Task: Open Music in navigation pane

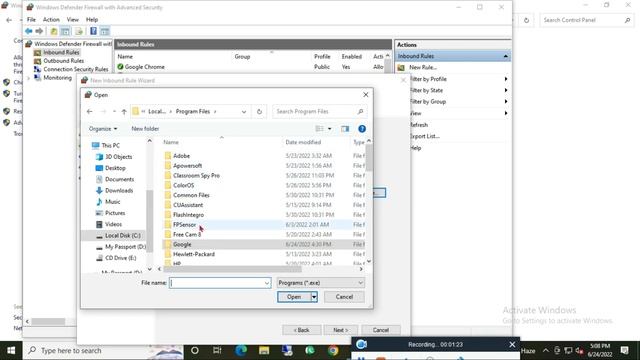Action: 113,202
